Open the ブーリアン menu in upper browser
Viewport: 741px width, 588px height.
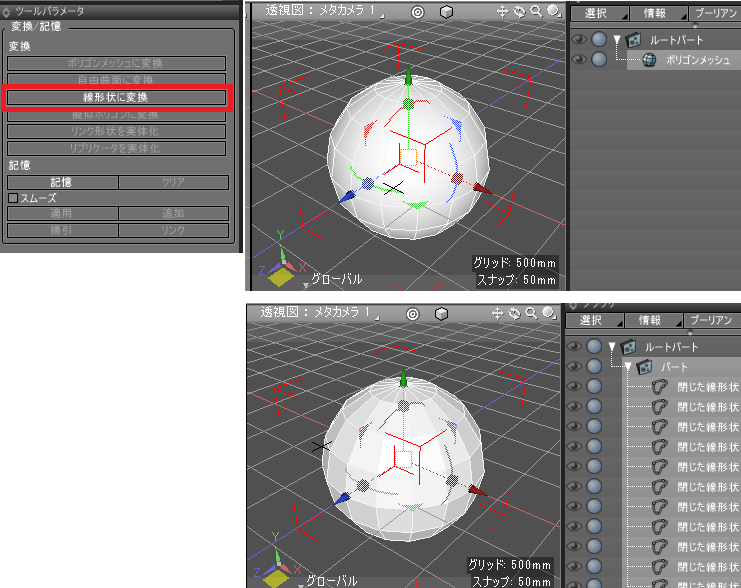point(715,13)
